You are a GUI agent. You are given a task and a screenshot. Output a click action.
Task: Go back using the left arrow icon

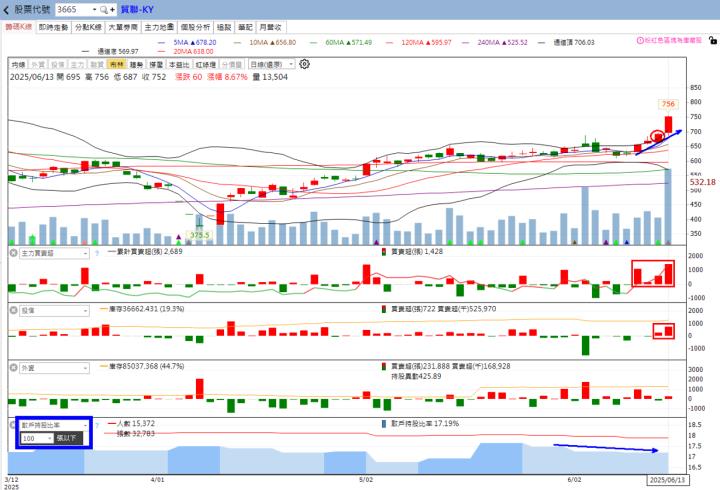coord(6,9)
